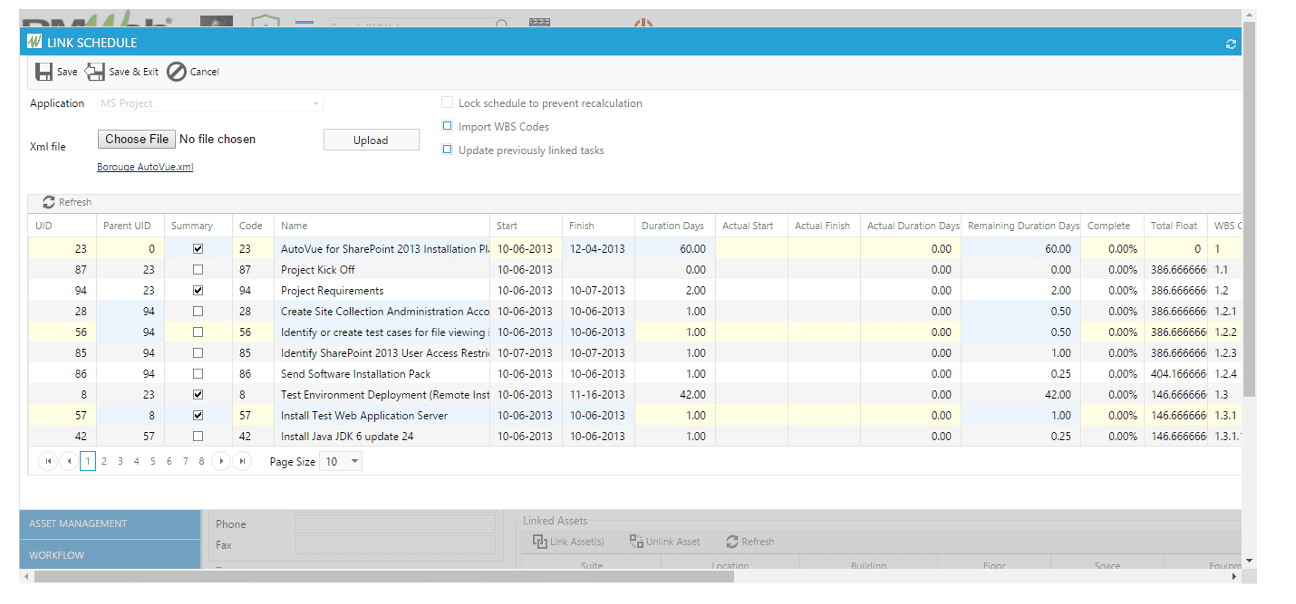
Task: Toggle Summary checkbox for UID 23
Action: [x=198, y=249]
